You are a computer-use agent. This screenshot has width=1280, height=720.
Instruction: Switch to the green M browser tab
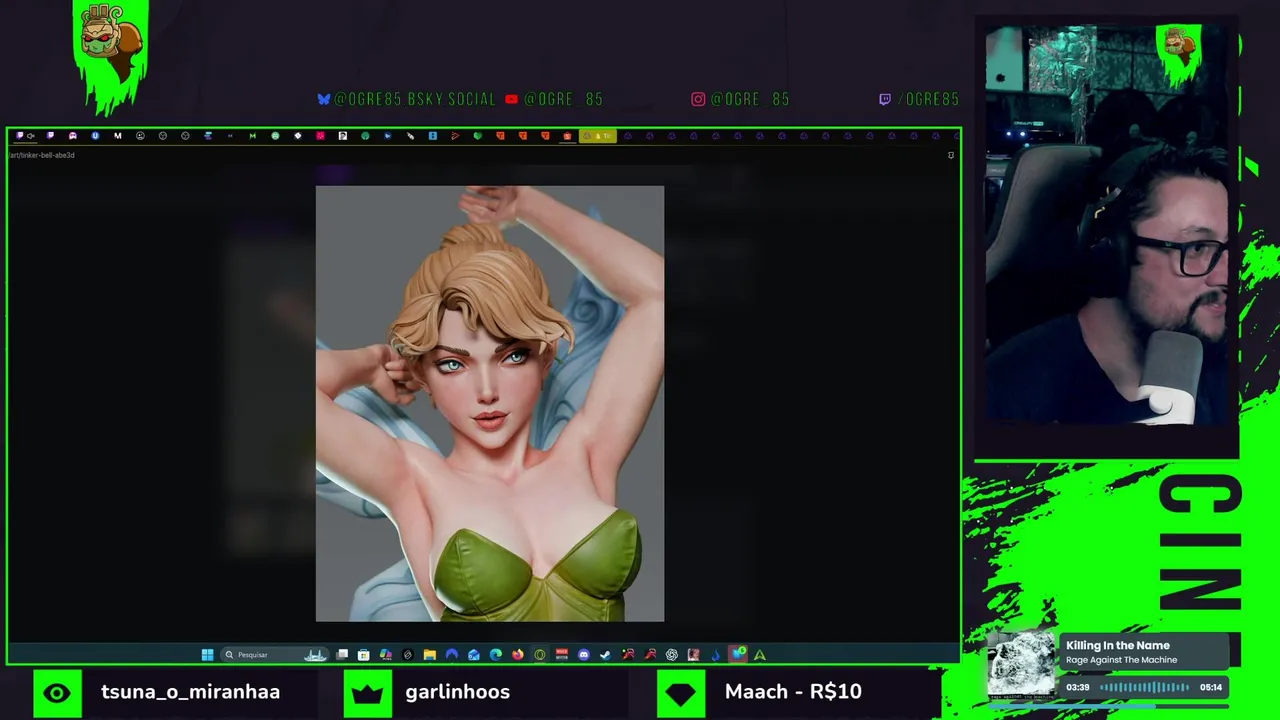[x=252, y=136]
